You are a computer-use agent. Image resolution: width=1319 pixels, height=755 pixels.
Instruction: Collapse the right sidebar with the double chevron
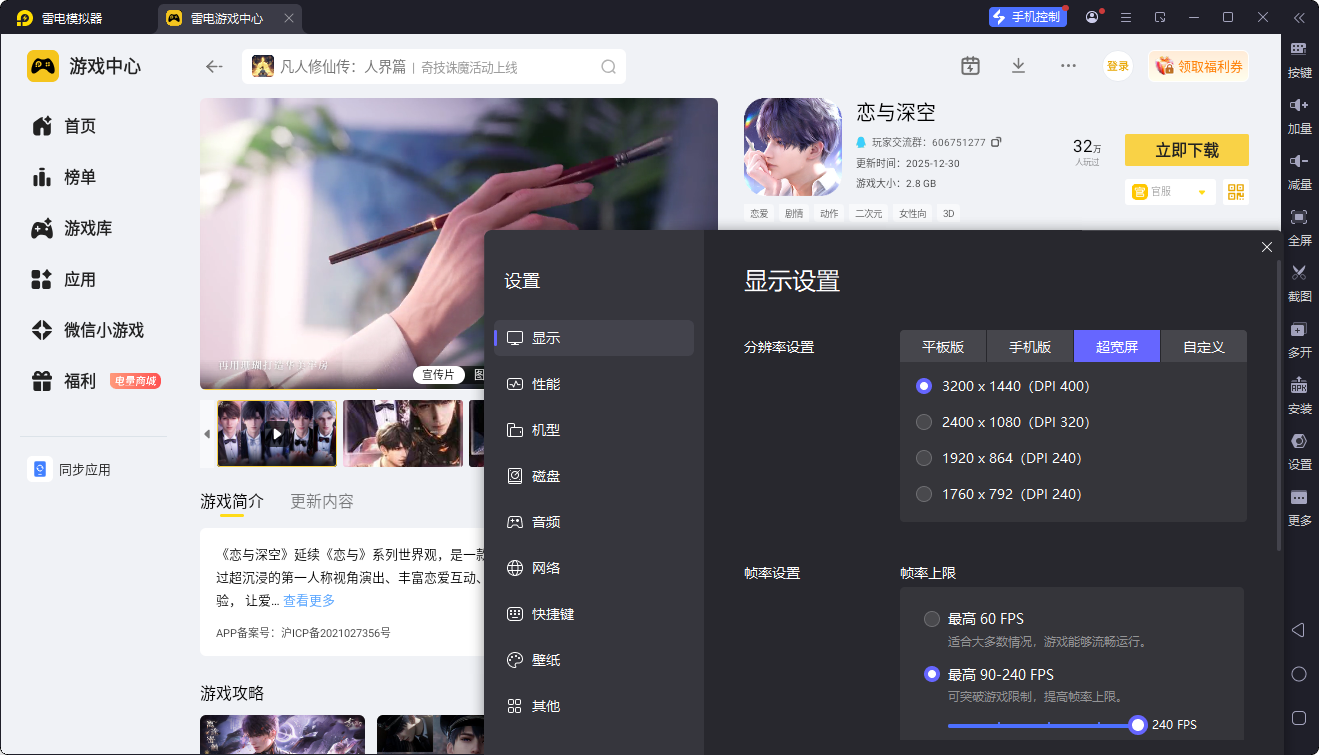tap(1299, 17)
